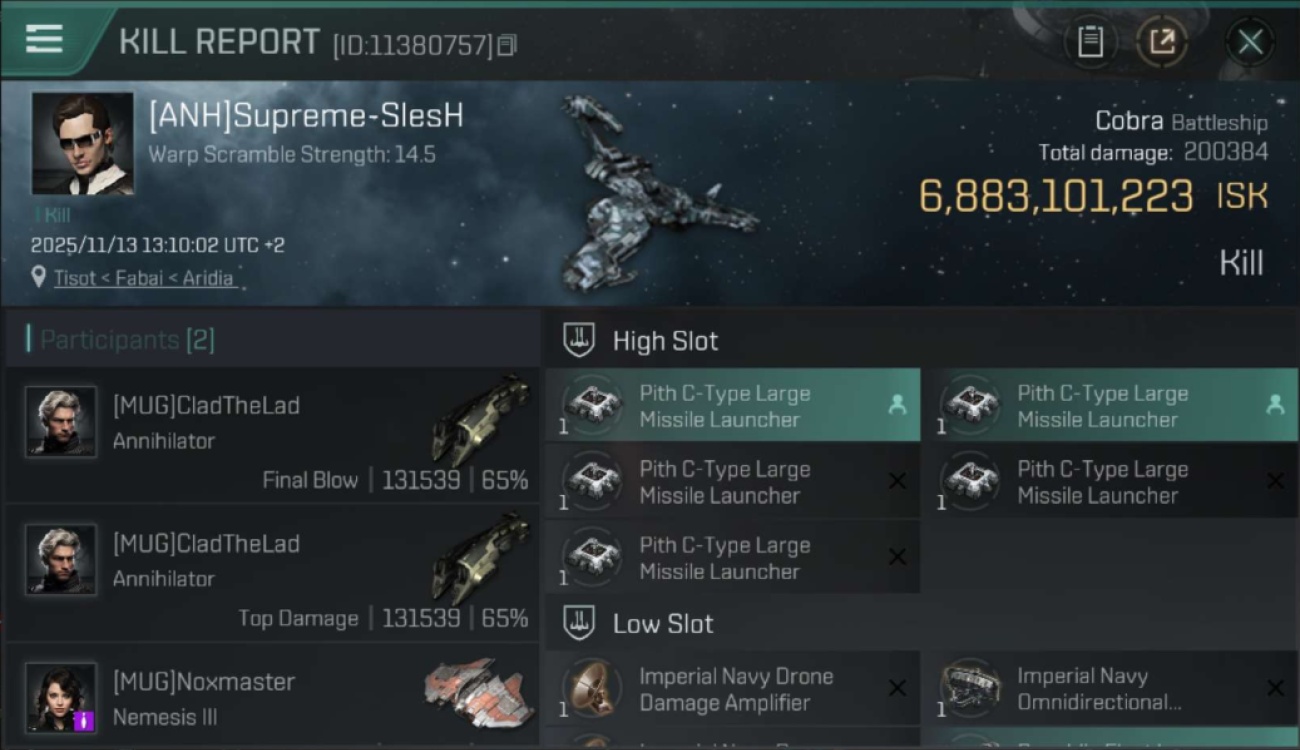This screenshot has width=1300, height=750.
Task: Open the hamburger menu icon
Action: (x=44, y=39)
